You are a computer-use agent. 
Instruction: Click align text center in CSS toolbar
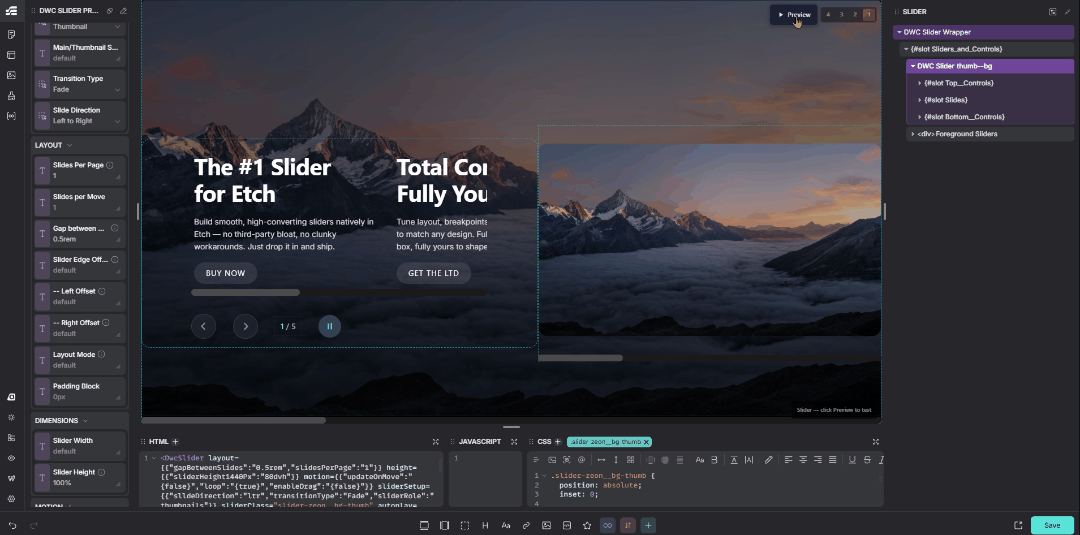803,459
